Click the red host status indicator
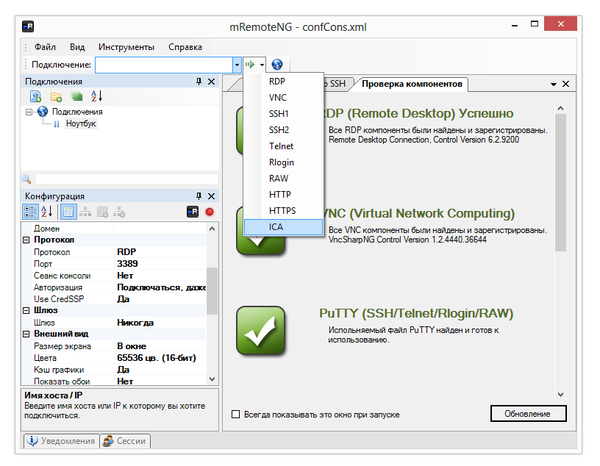 click(210, 212)
